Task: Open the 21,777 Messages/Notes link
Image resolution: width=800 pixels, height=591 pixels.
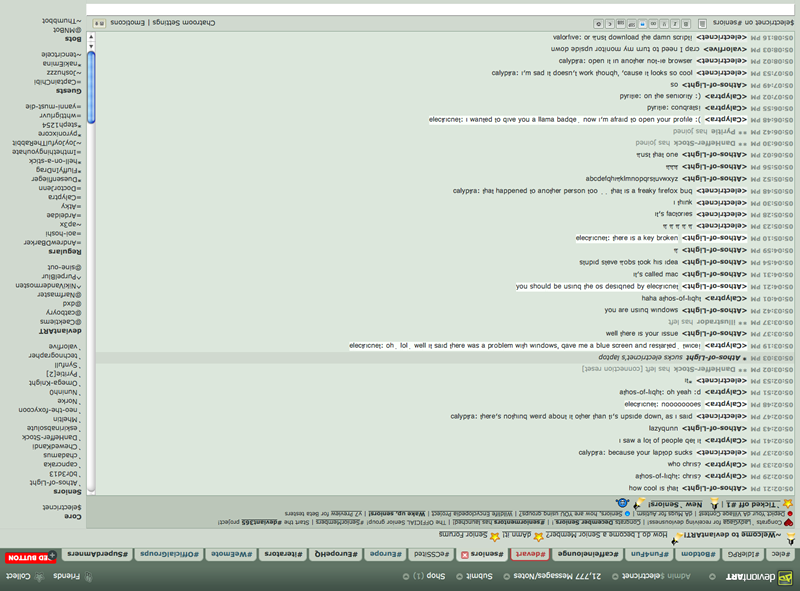Action: 557,576
